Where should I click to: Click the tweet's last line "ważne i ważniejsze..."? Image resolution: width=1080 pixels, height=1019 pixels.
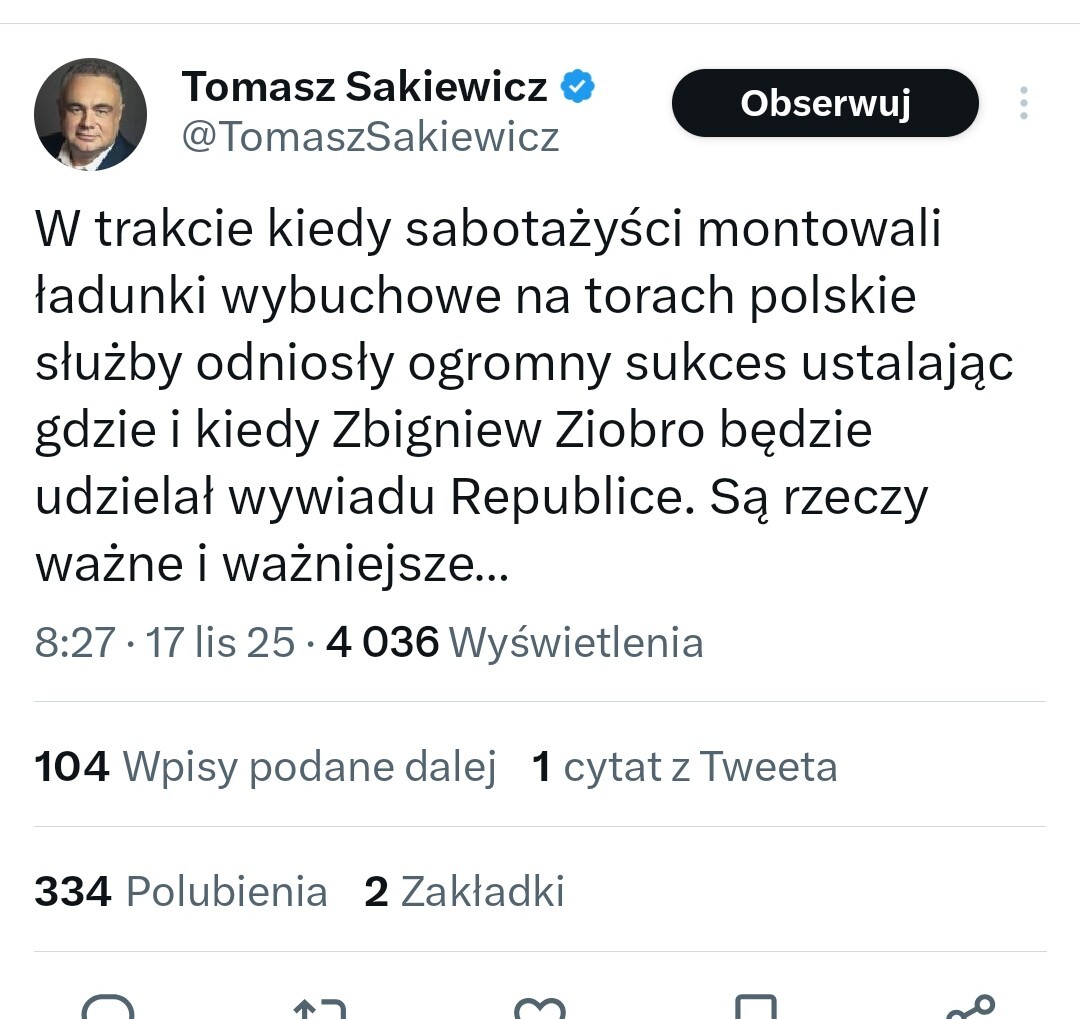272,565
